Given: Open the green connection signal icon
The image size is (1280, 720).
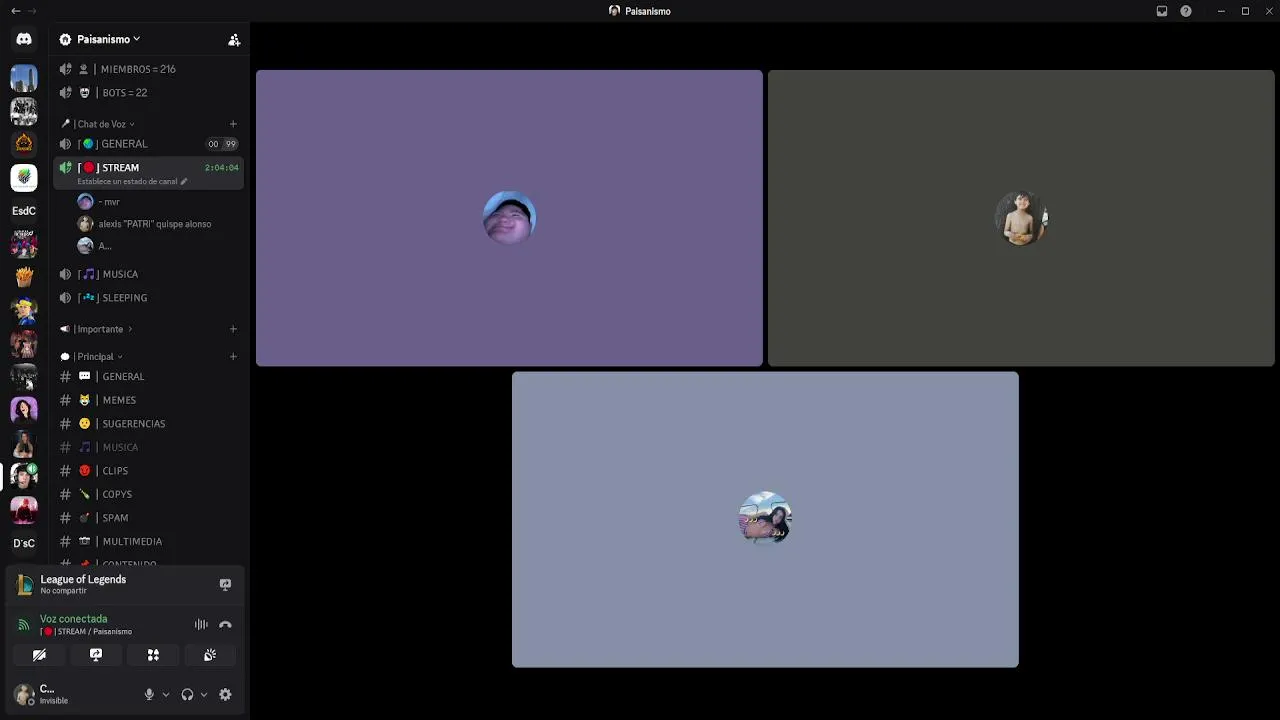Looking at the screenshot, I should point(24,625).
